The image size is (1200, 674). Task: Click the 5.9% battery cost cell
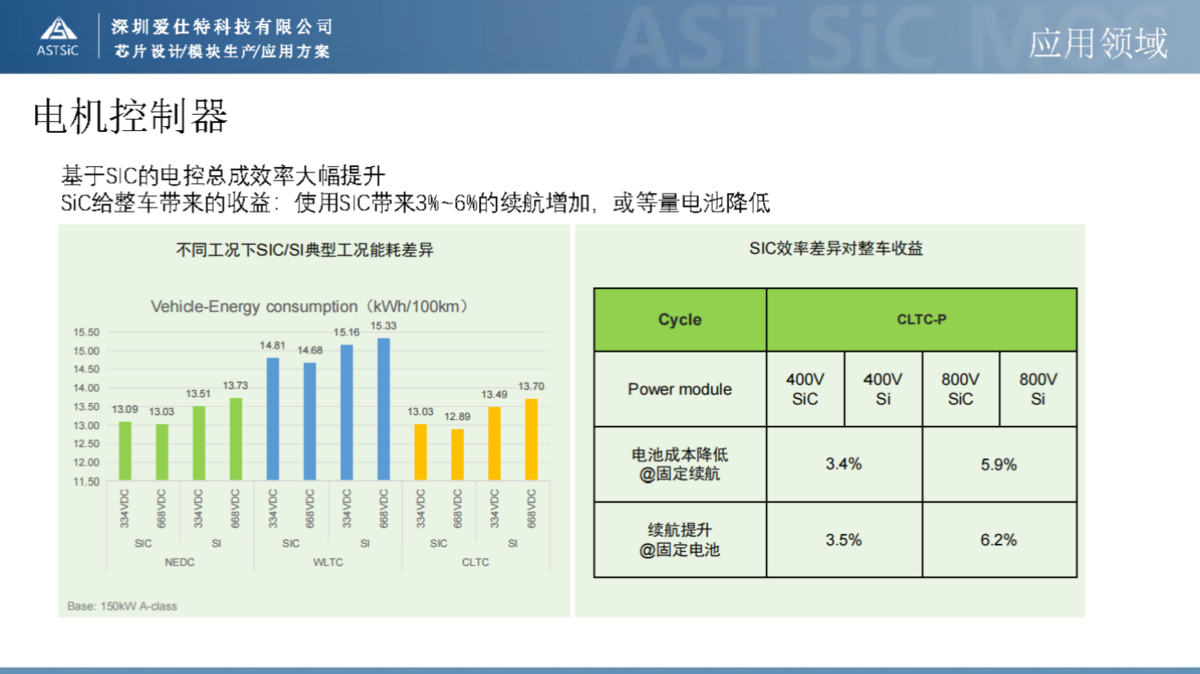pos(998,464)
